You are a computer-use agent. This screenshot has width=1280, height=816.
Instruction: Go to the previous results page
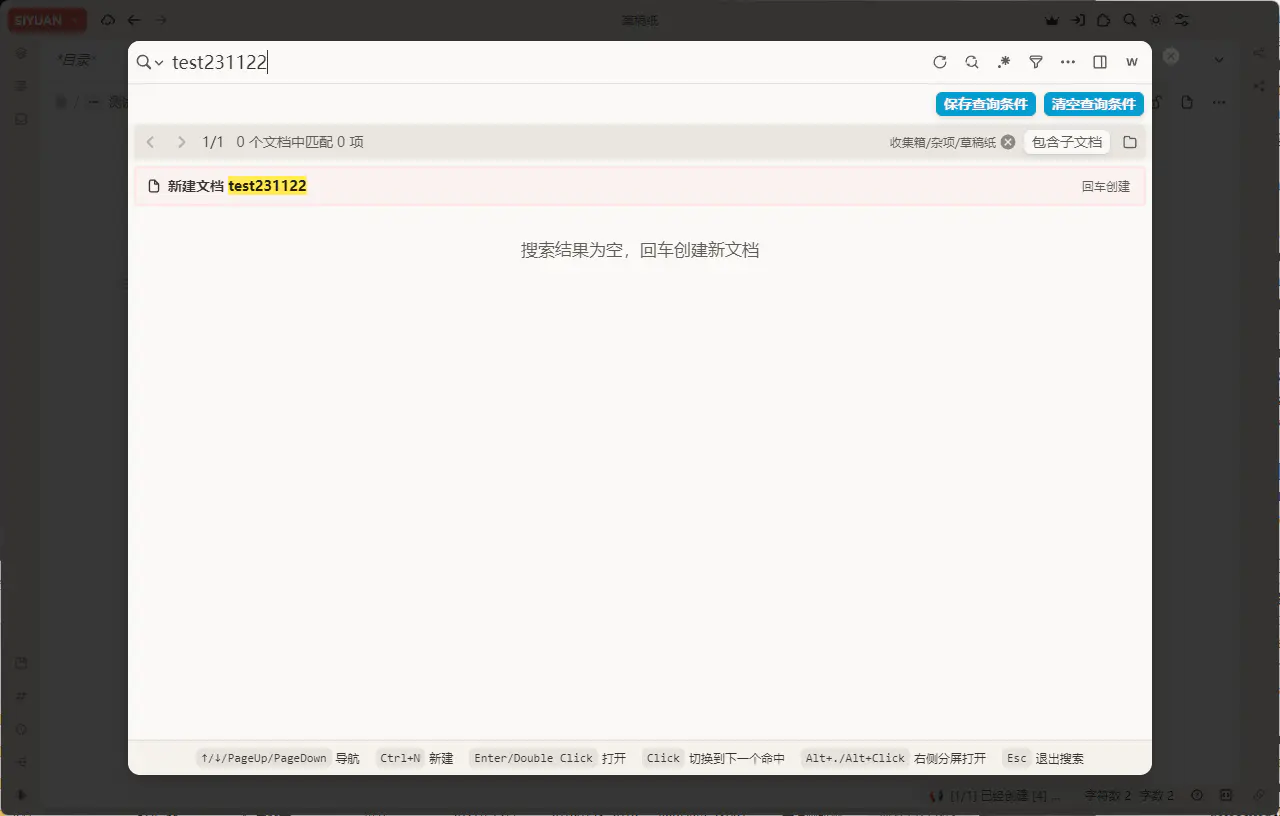[151, 142]
